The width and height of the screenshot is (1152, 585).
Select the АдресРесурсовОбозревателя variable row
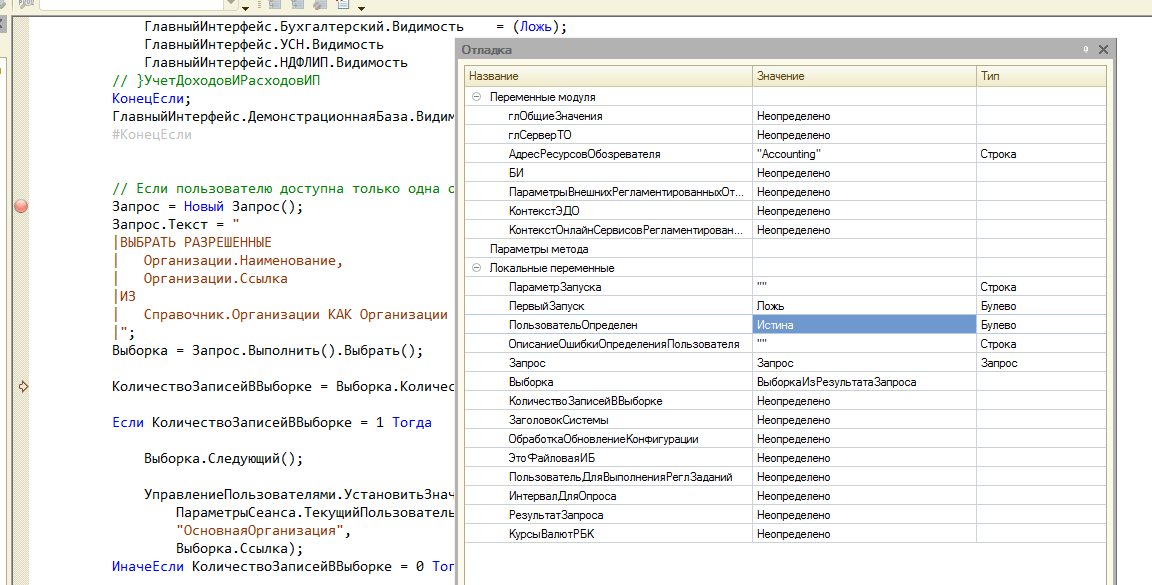(584, 154)
